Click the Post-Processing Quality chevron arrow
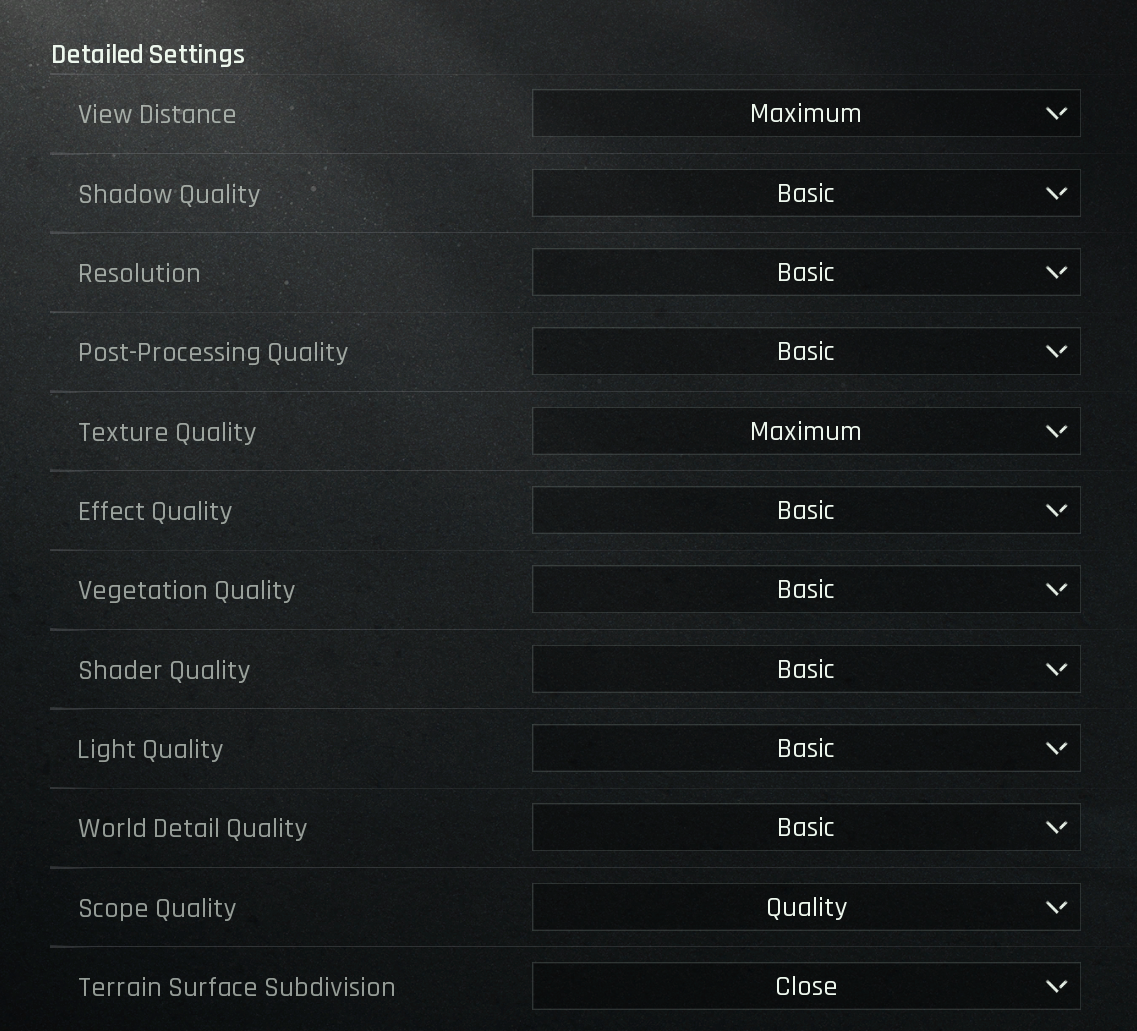This screenshot has width=1137, height=1031. pos(1056,351)
